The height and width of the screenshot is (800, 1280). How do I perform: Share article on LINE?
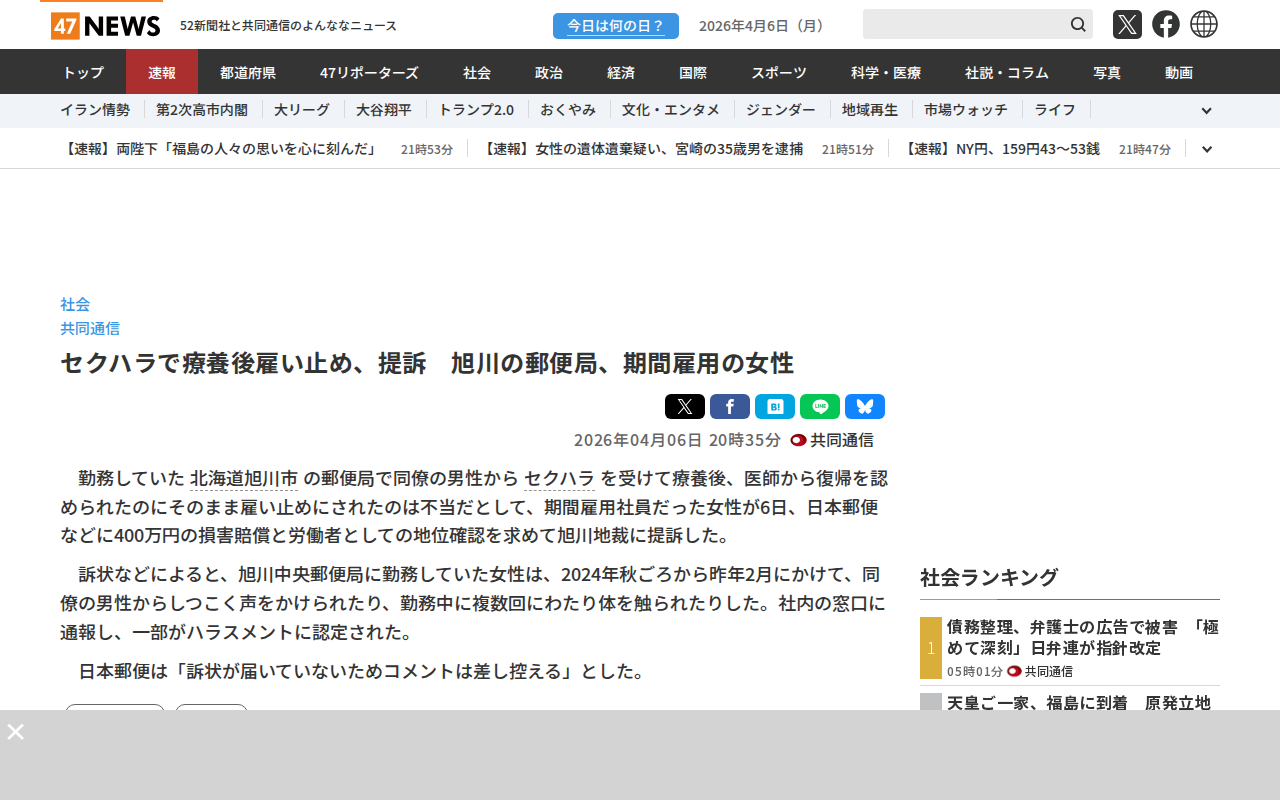point(820,406)
